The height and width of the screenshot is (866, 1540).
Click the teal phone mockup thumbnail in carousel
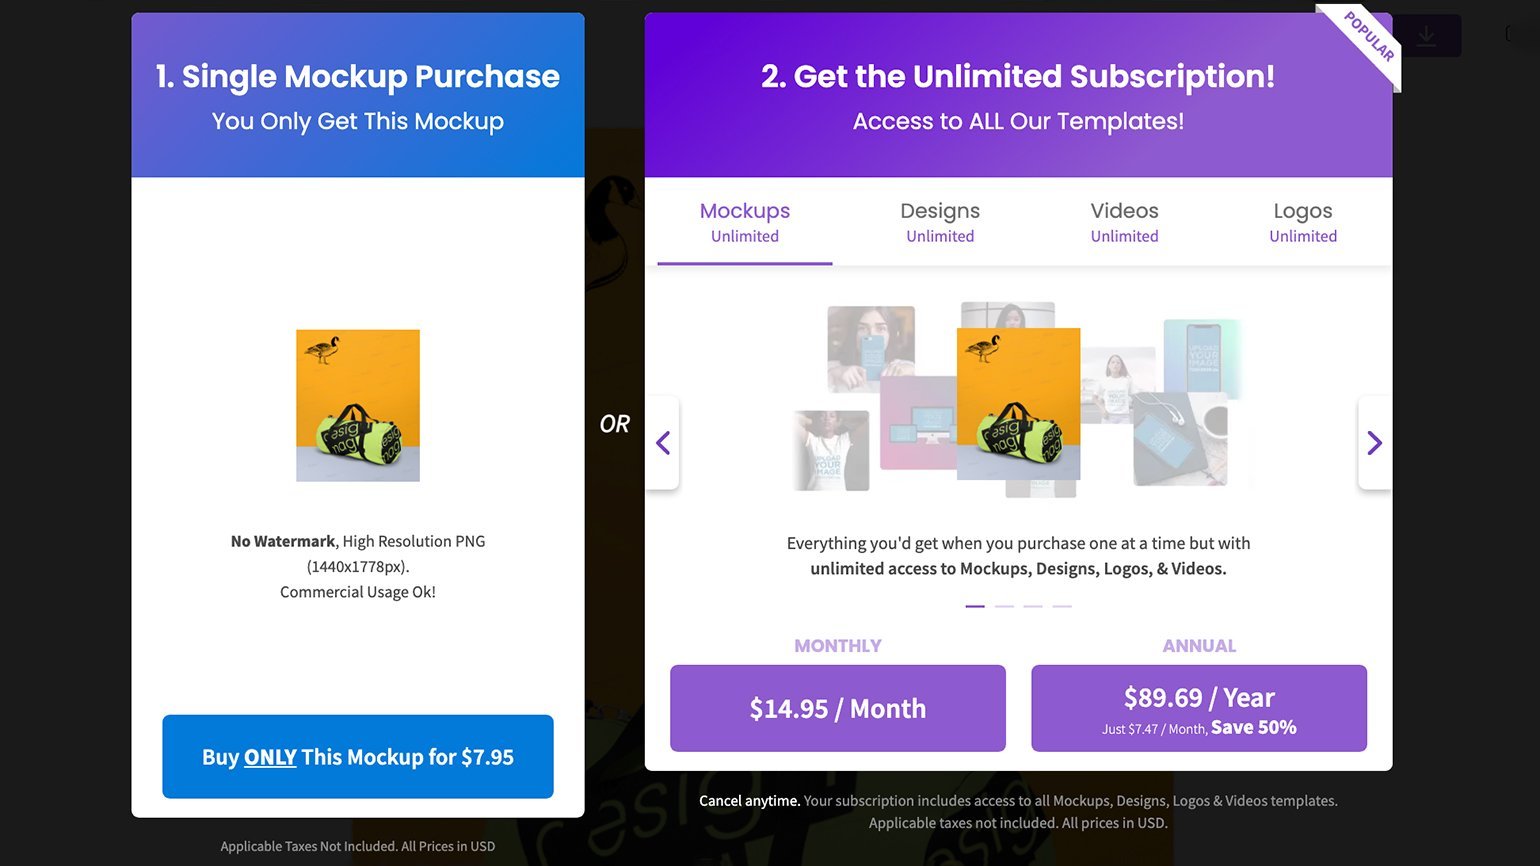(x=1202, y=357)
